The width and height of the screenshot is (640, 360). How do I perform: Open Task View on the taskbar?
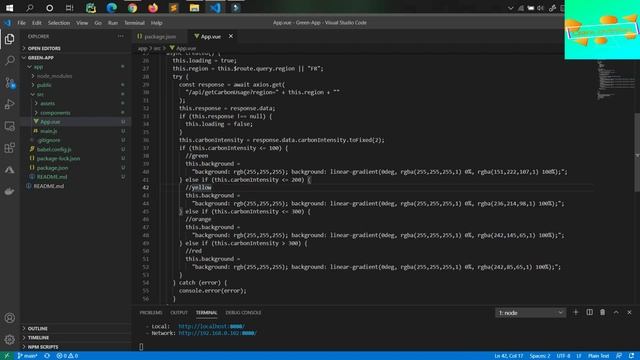pyautogui.click(x=70, y=8)
